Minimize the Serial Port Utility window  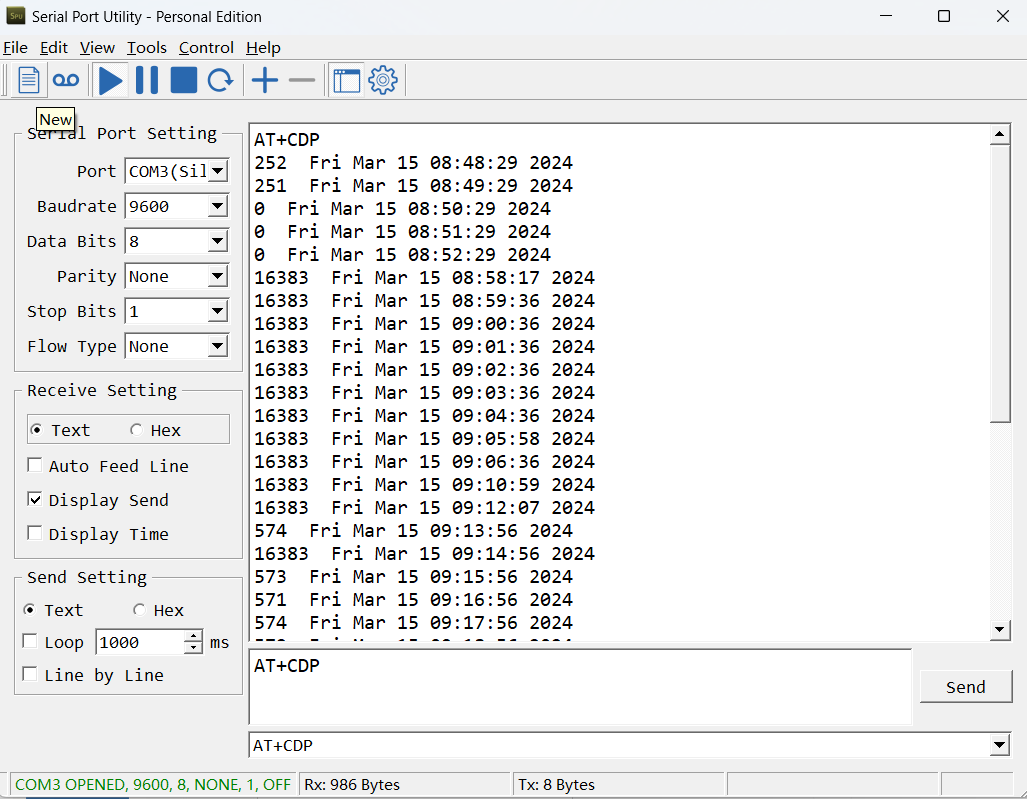(x=886, y=16)
